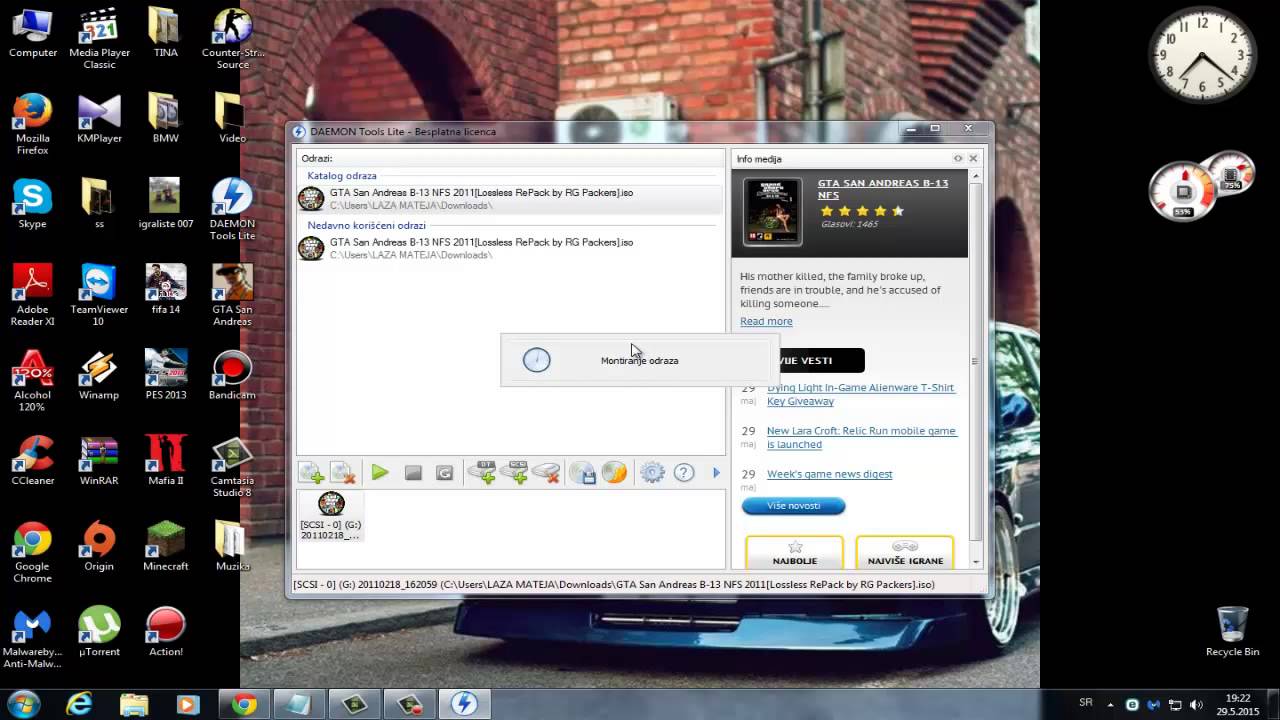Open DAEMON Tools preferences gear
1280x720 pixels.
[x=652, y=473]
